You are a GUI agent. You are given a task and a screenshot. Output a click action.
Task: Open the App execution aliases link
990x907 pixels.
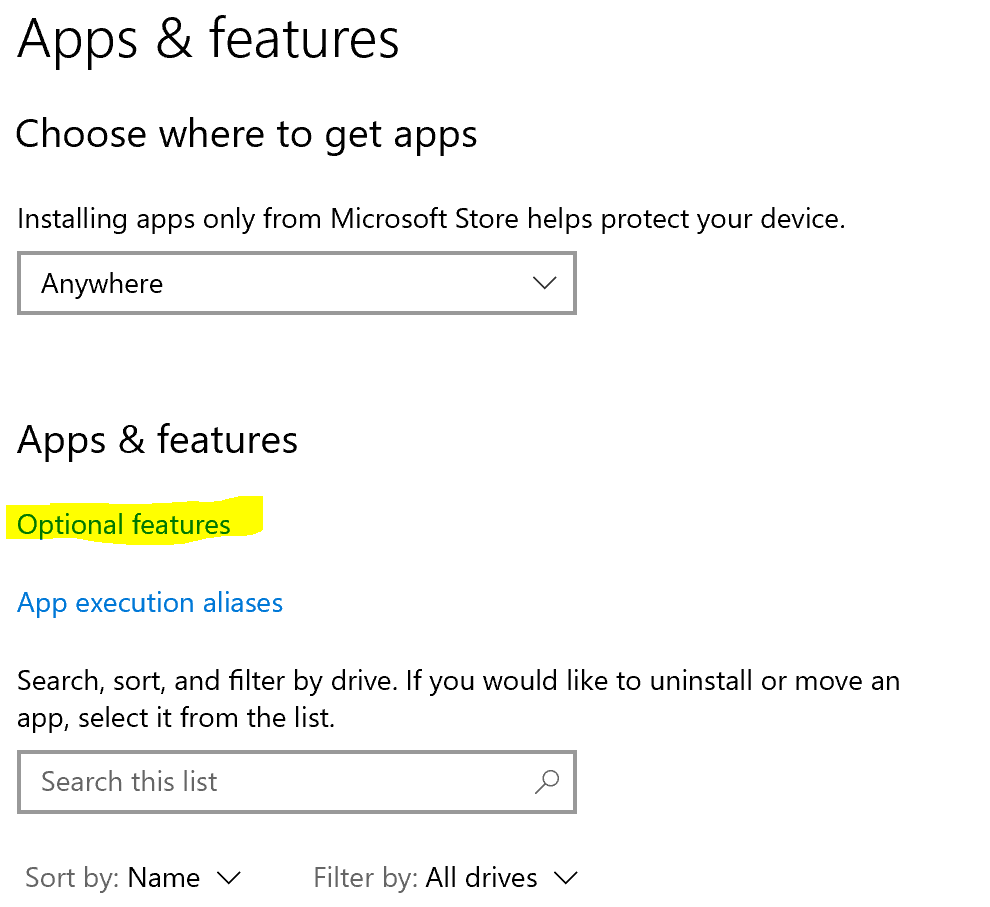[150, 603]
